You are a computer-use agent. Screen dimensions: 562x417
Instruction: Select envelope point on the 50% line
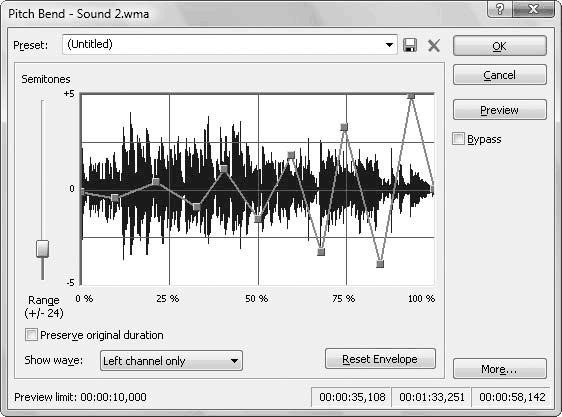(258, 218)
